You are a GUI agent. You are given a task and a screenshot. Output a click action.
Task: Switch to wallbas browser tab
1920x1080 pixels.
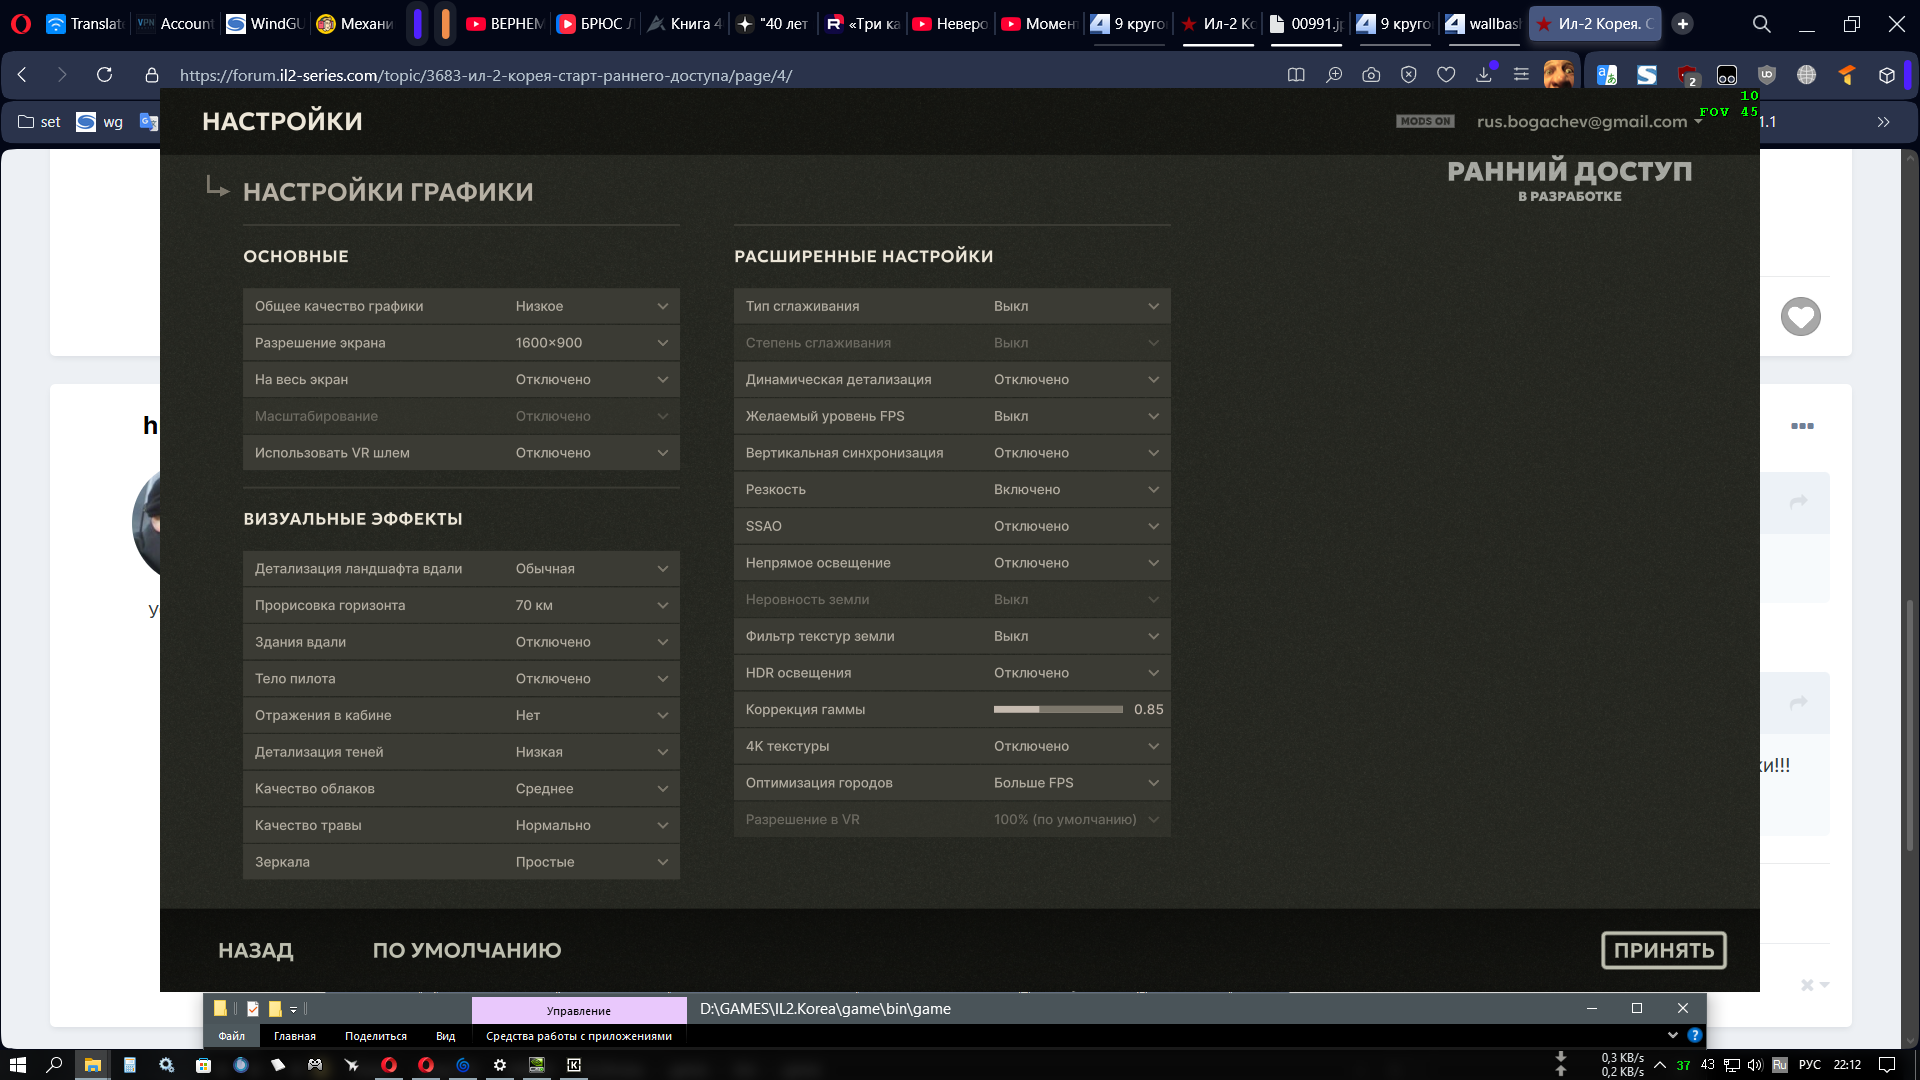[1483, 23]
